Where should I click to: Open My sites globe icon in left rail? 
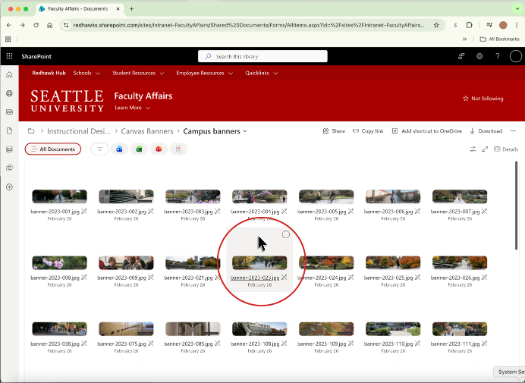point(9,93)
